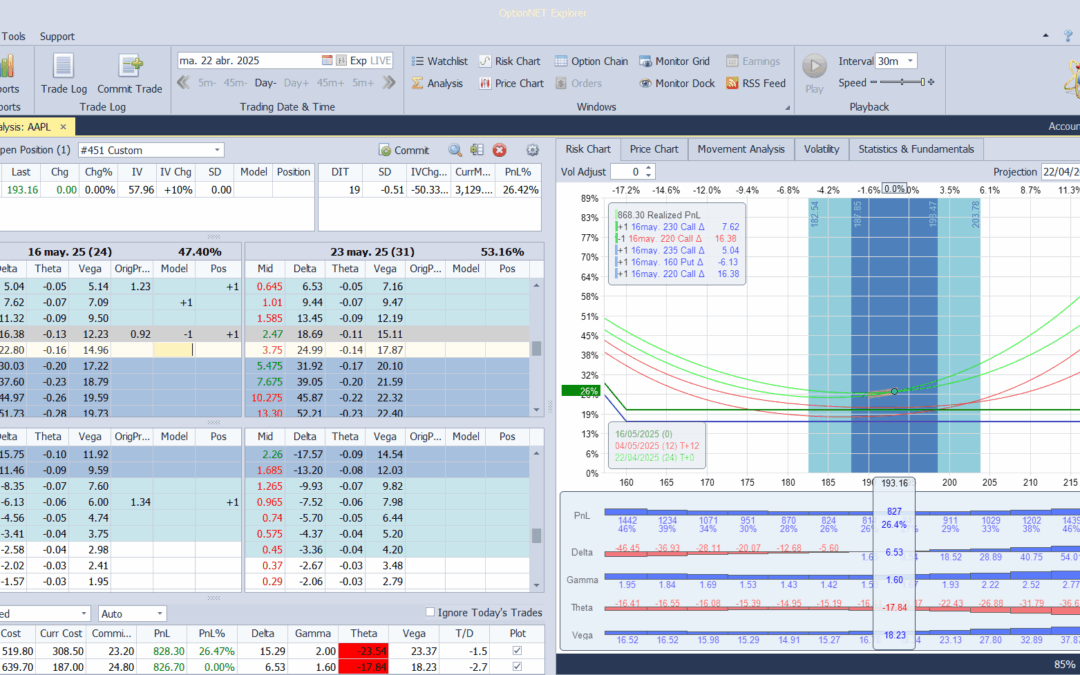Click the magnifier search icon
This screenshot has height=675, width=1080.
click(x=455, y=150)
